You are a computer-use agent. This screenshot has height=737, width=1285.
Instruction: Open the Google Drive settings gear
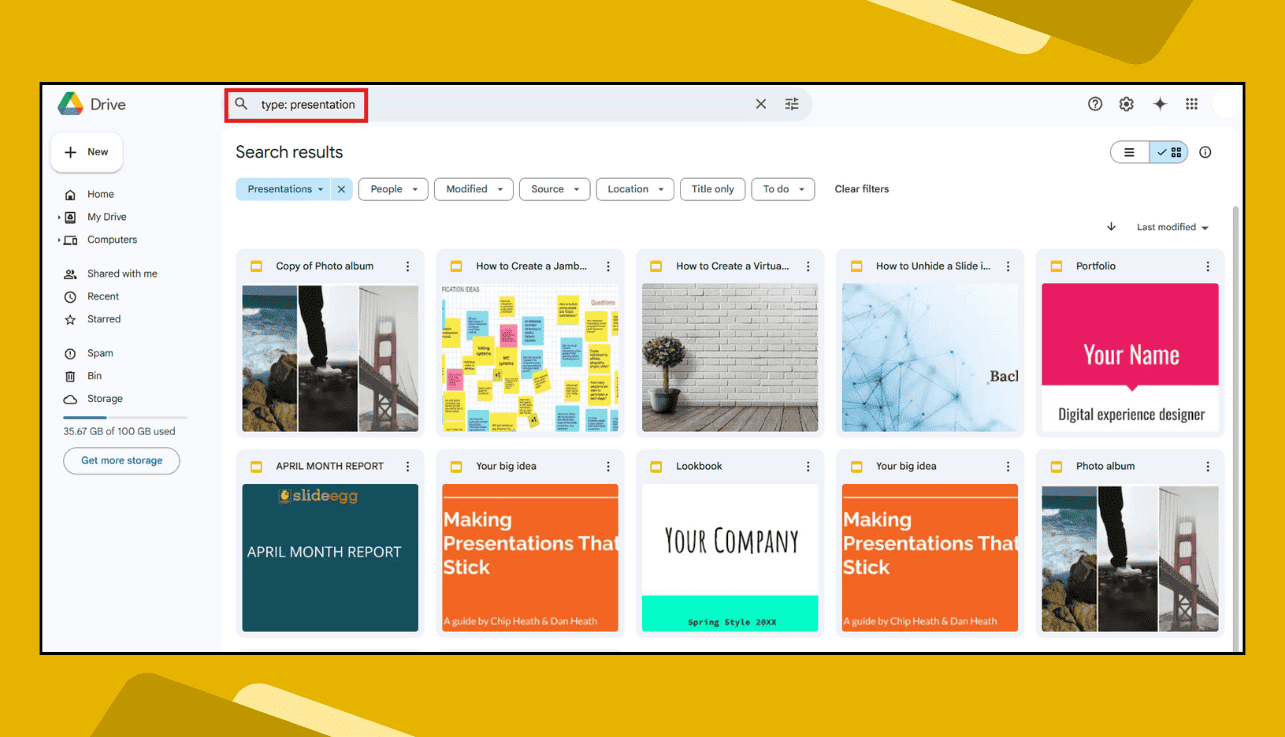click(1126, 103)
